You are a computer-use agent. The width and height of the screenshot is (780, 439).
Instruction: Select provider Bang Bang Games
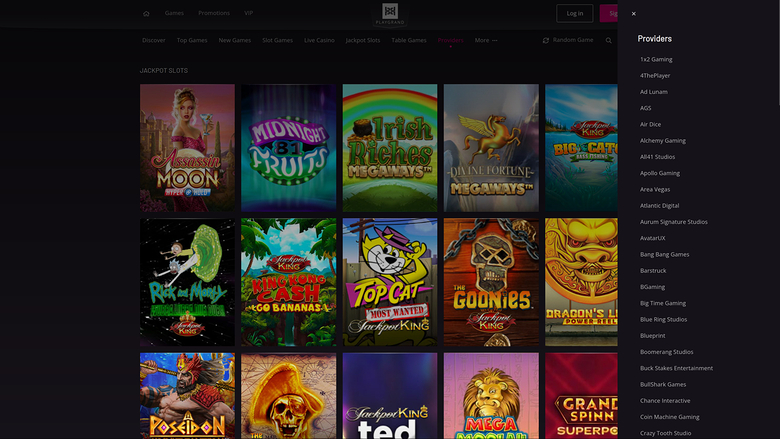click(x=665, y=254)
